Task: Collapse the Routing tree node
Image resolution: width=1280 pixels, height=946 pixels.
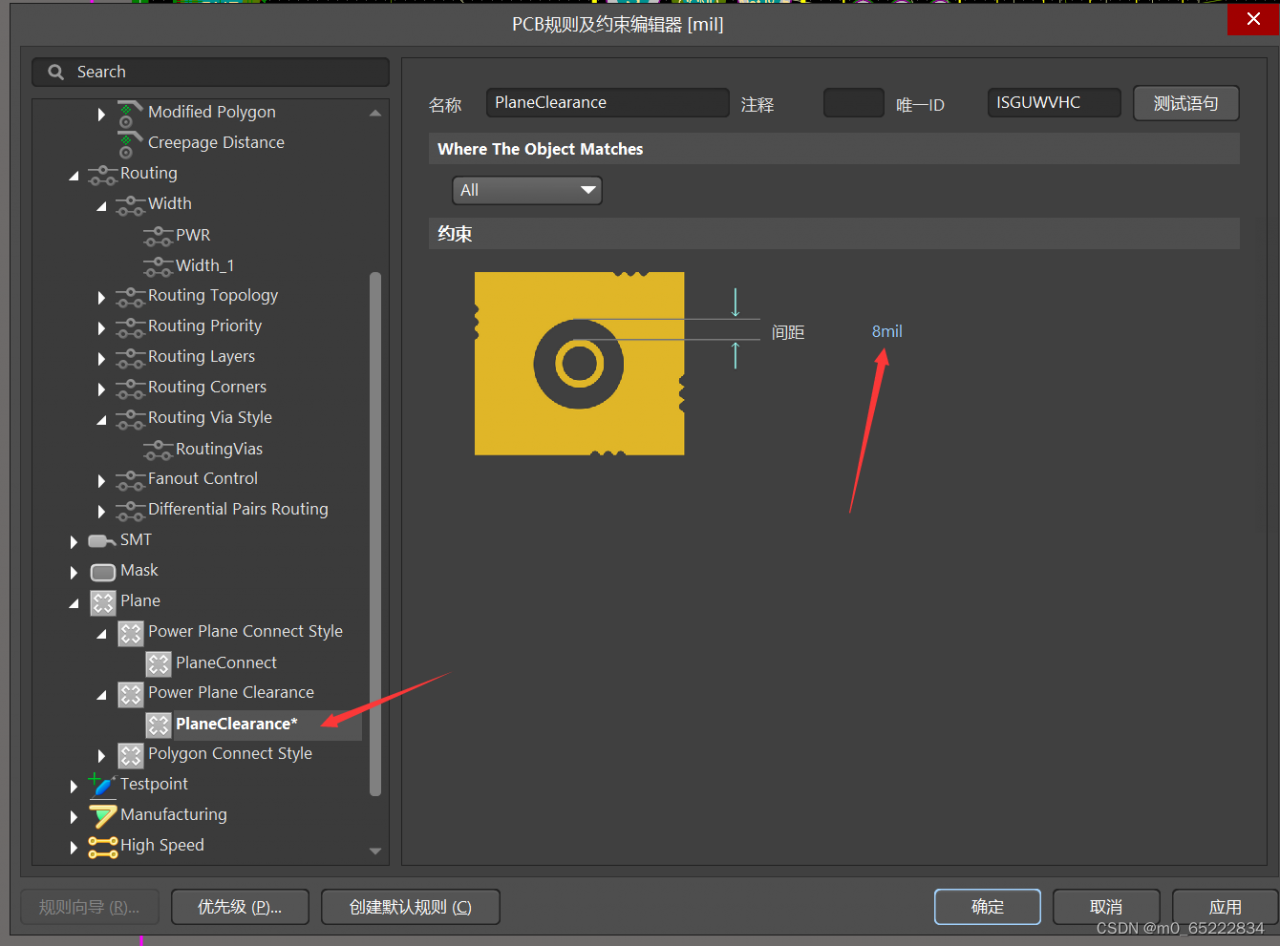Action: 74,175
